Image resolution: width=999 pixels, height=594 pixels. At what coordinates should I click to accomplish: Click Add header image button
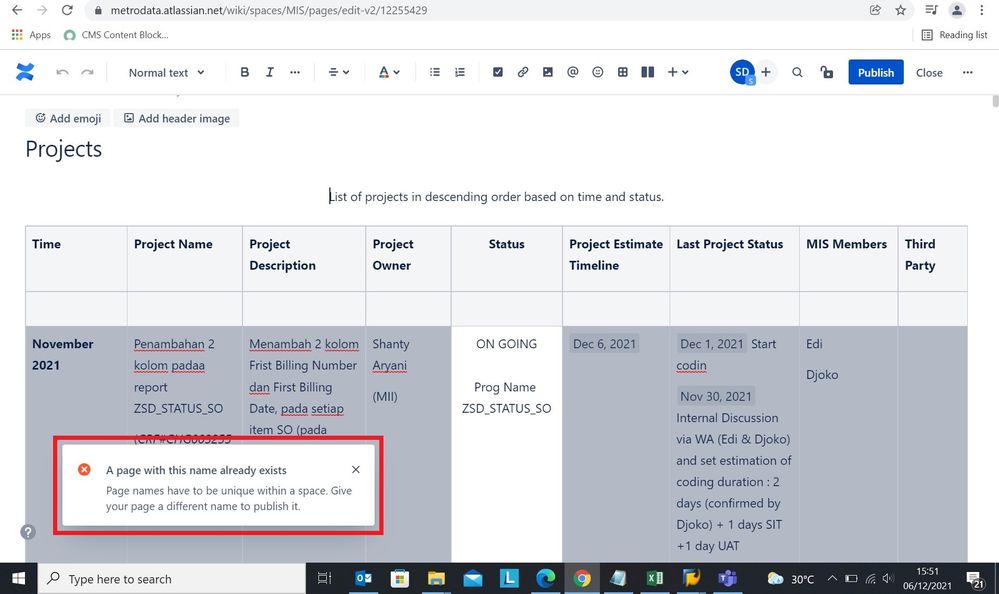(x=176, y=118)
